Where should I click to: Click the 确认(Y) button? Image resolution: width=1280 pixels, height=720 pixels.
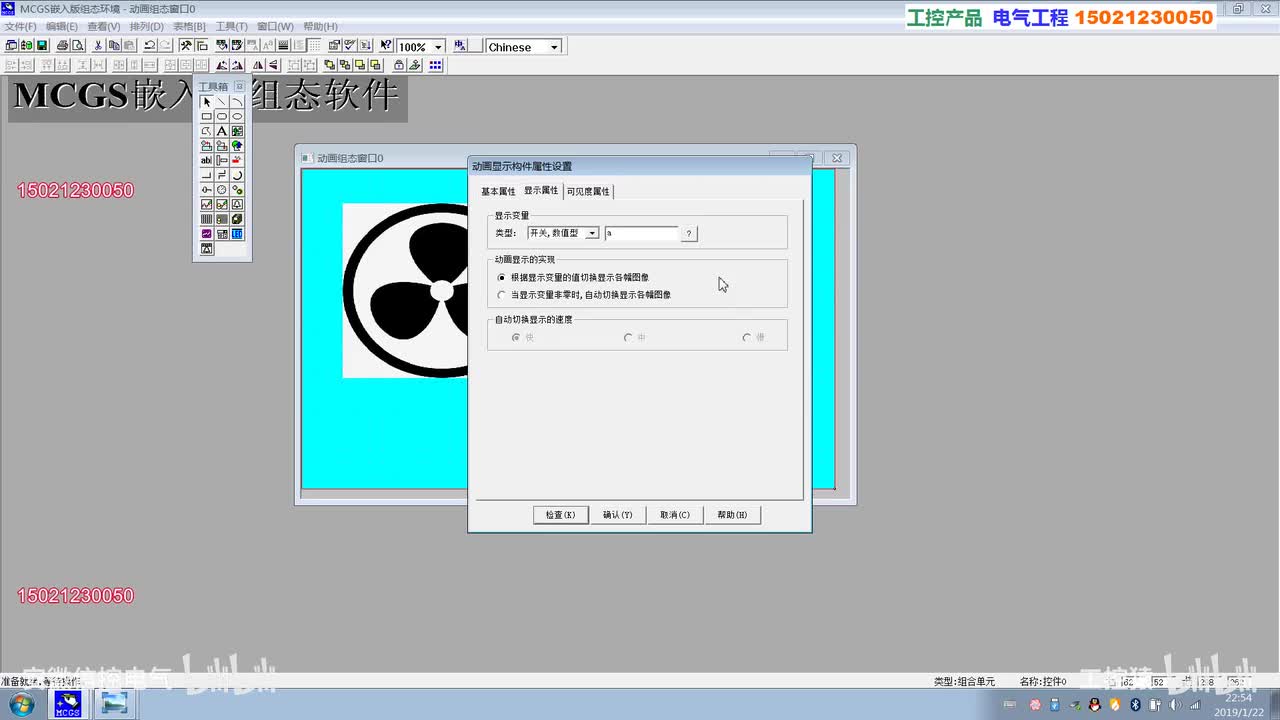618,515
